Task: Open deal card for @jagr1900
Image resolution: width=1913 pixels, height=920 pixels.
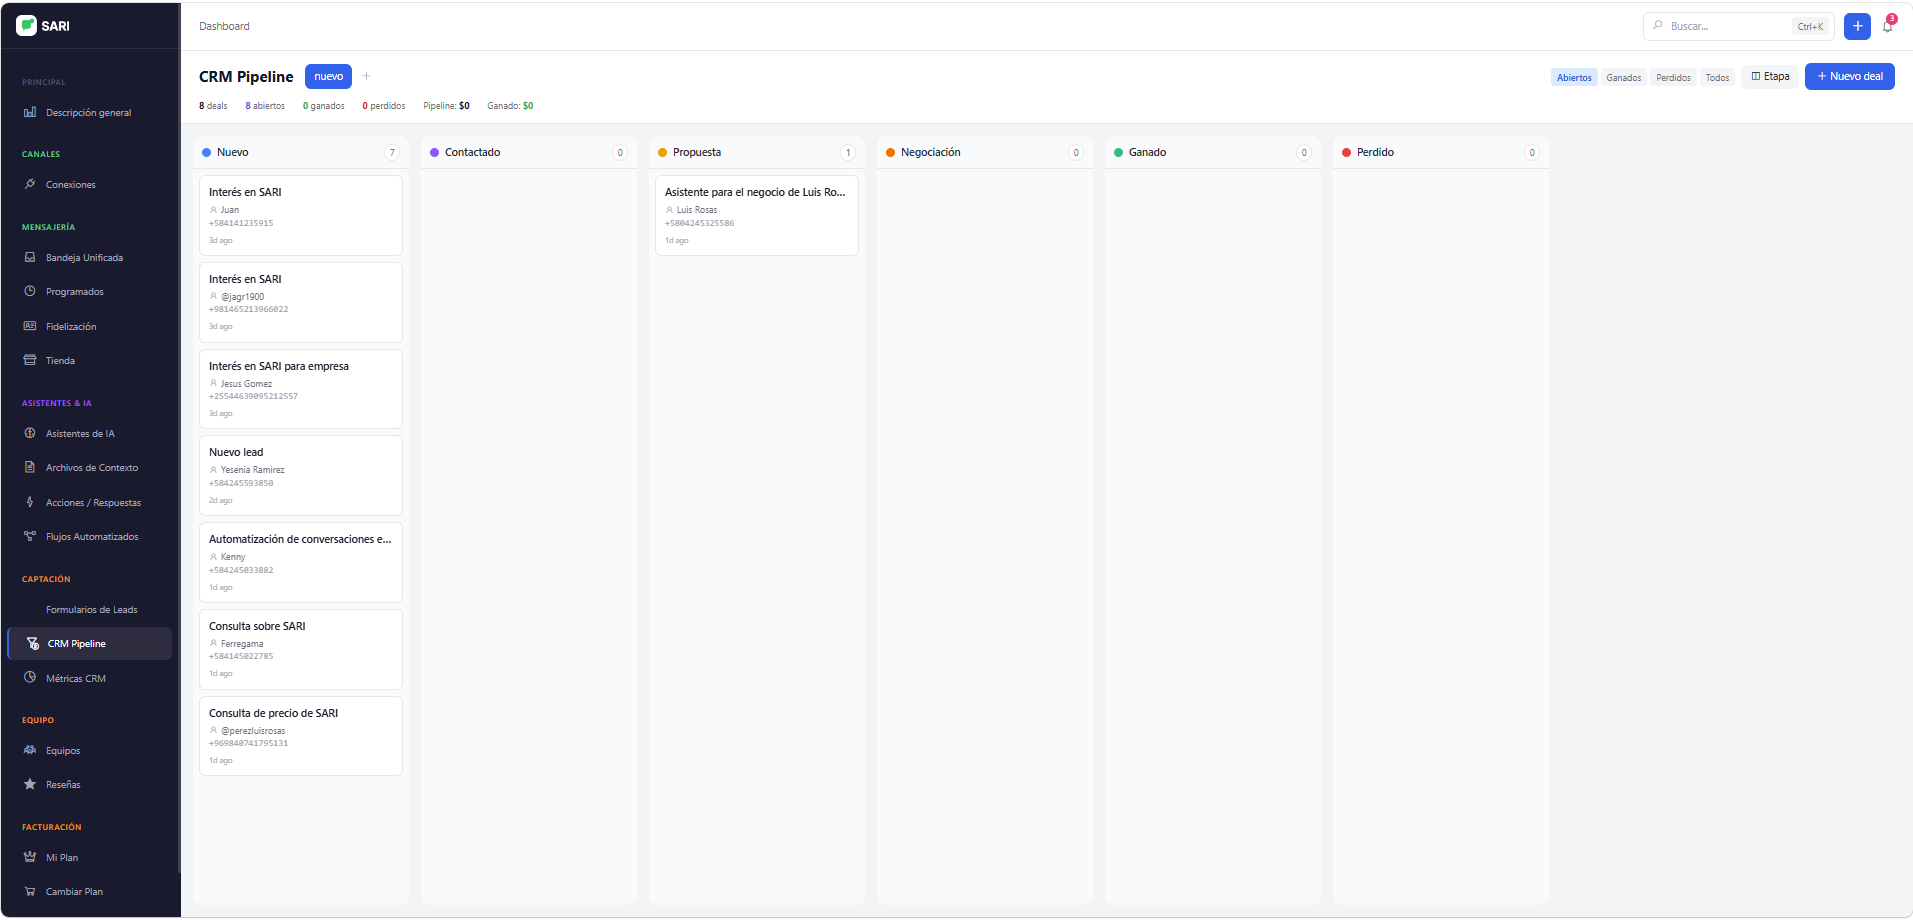Action: pyautogui.click(x=301, y=302)
